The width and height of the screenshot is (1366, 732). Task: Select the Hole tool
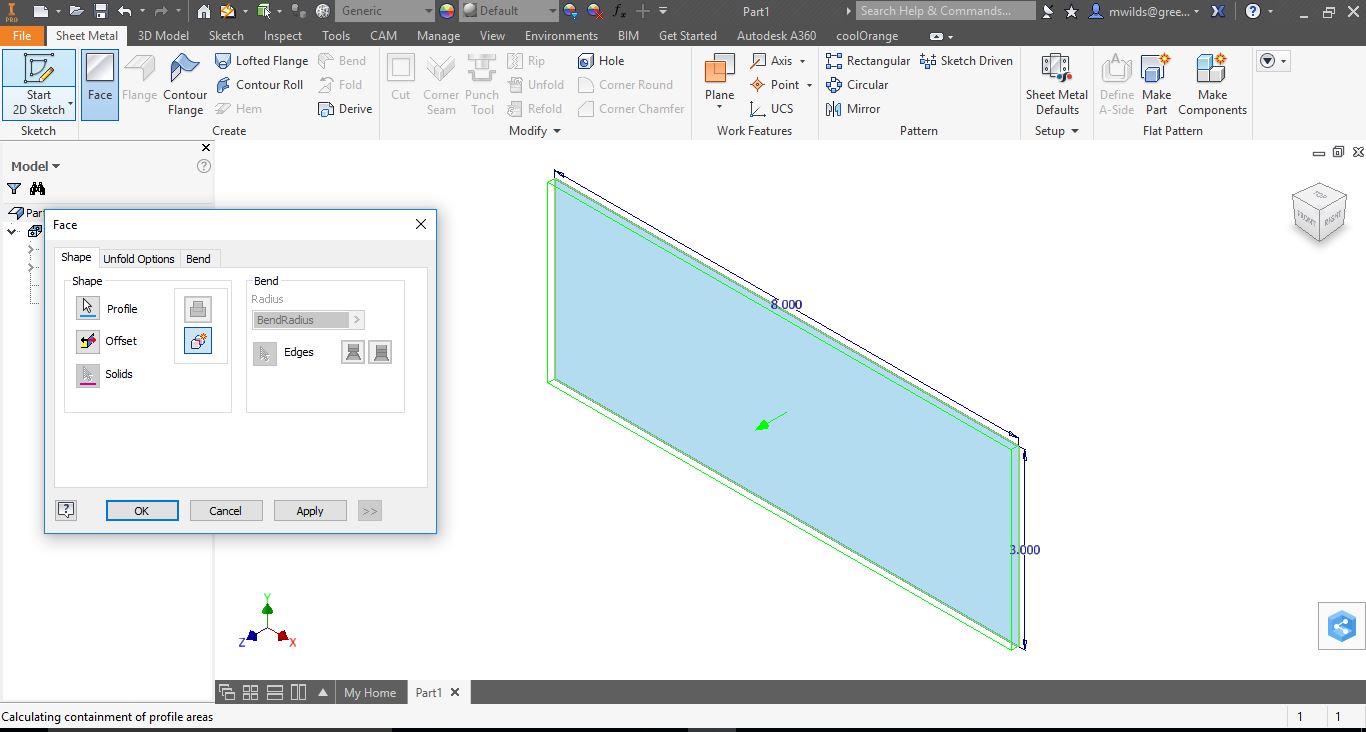(x=601, y=60)
